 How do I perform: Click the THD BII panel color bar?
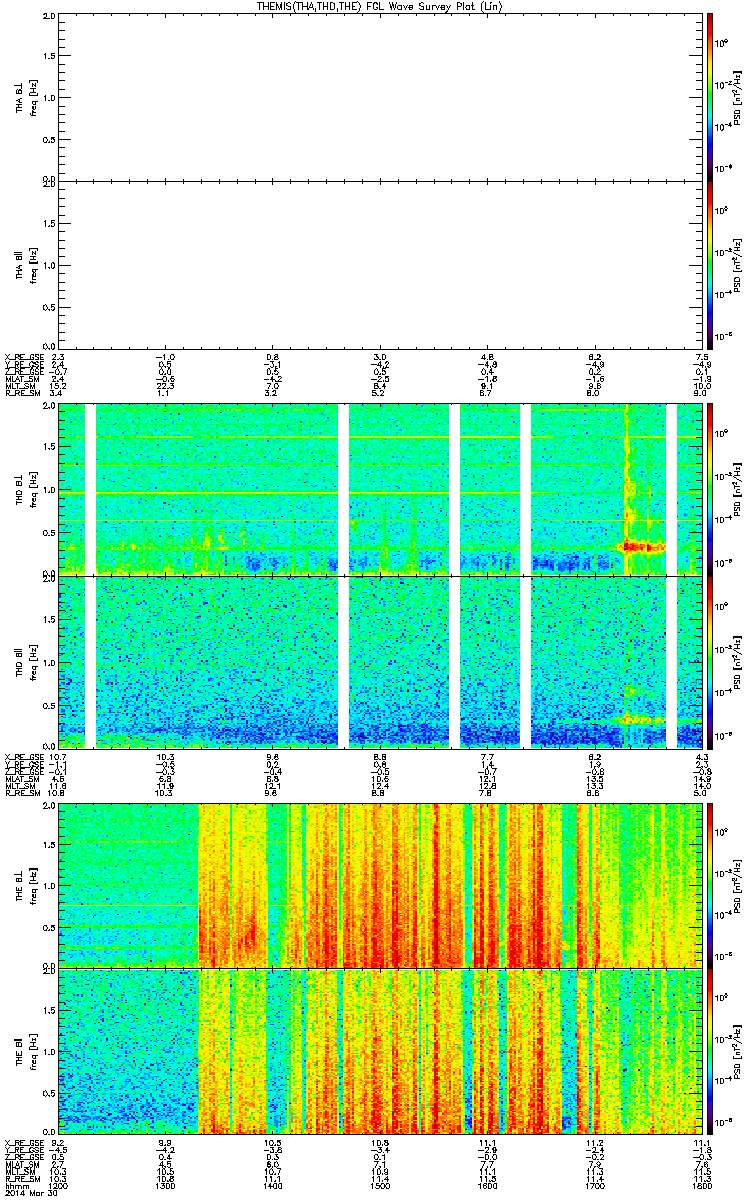tap(710, 662)
